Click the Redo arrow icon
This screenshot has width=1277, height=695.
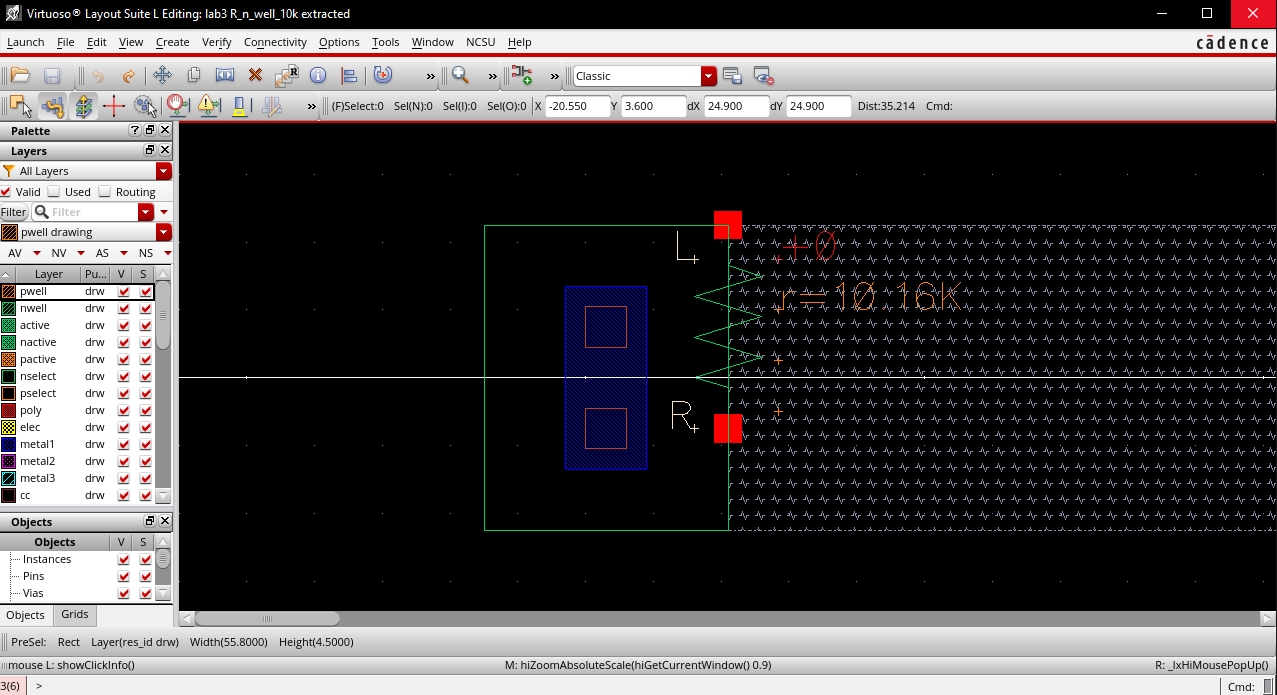[x=128, y=76]
